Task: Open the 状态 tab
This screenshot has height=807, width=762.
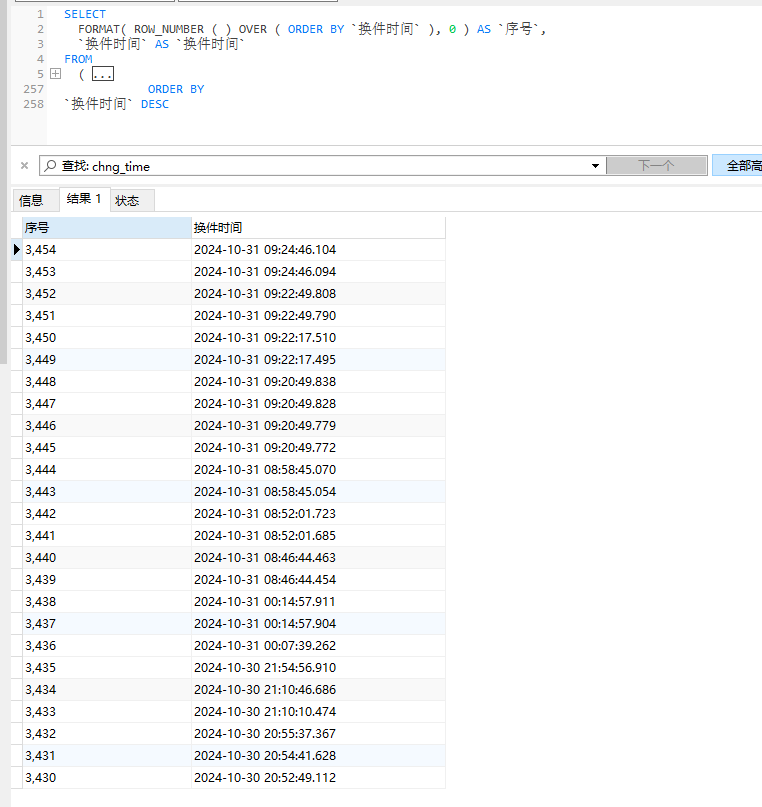Action: 128,200
